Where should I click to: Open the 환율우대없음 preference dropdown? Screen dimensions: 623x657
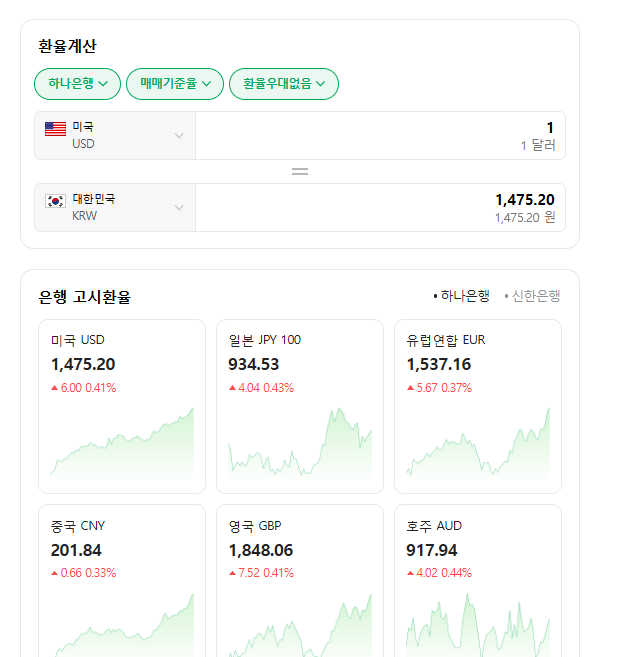click(284, 84)
